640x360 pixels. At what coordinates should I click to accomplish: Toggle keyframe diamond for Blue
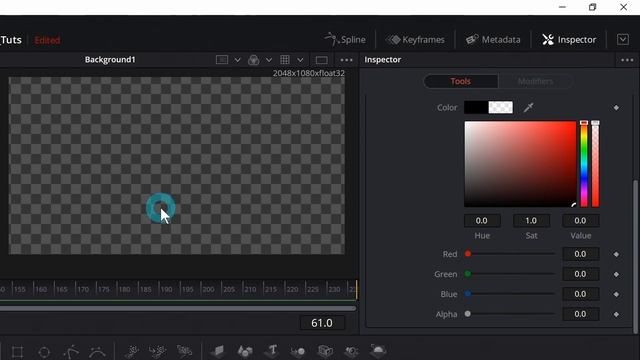616,294
